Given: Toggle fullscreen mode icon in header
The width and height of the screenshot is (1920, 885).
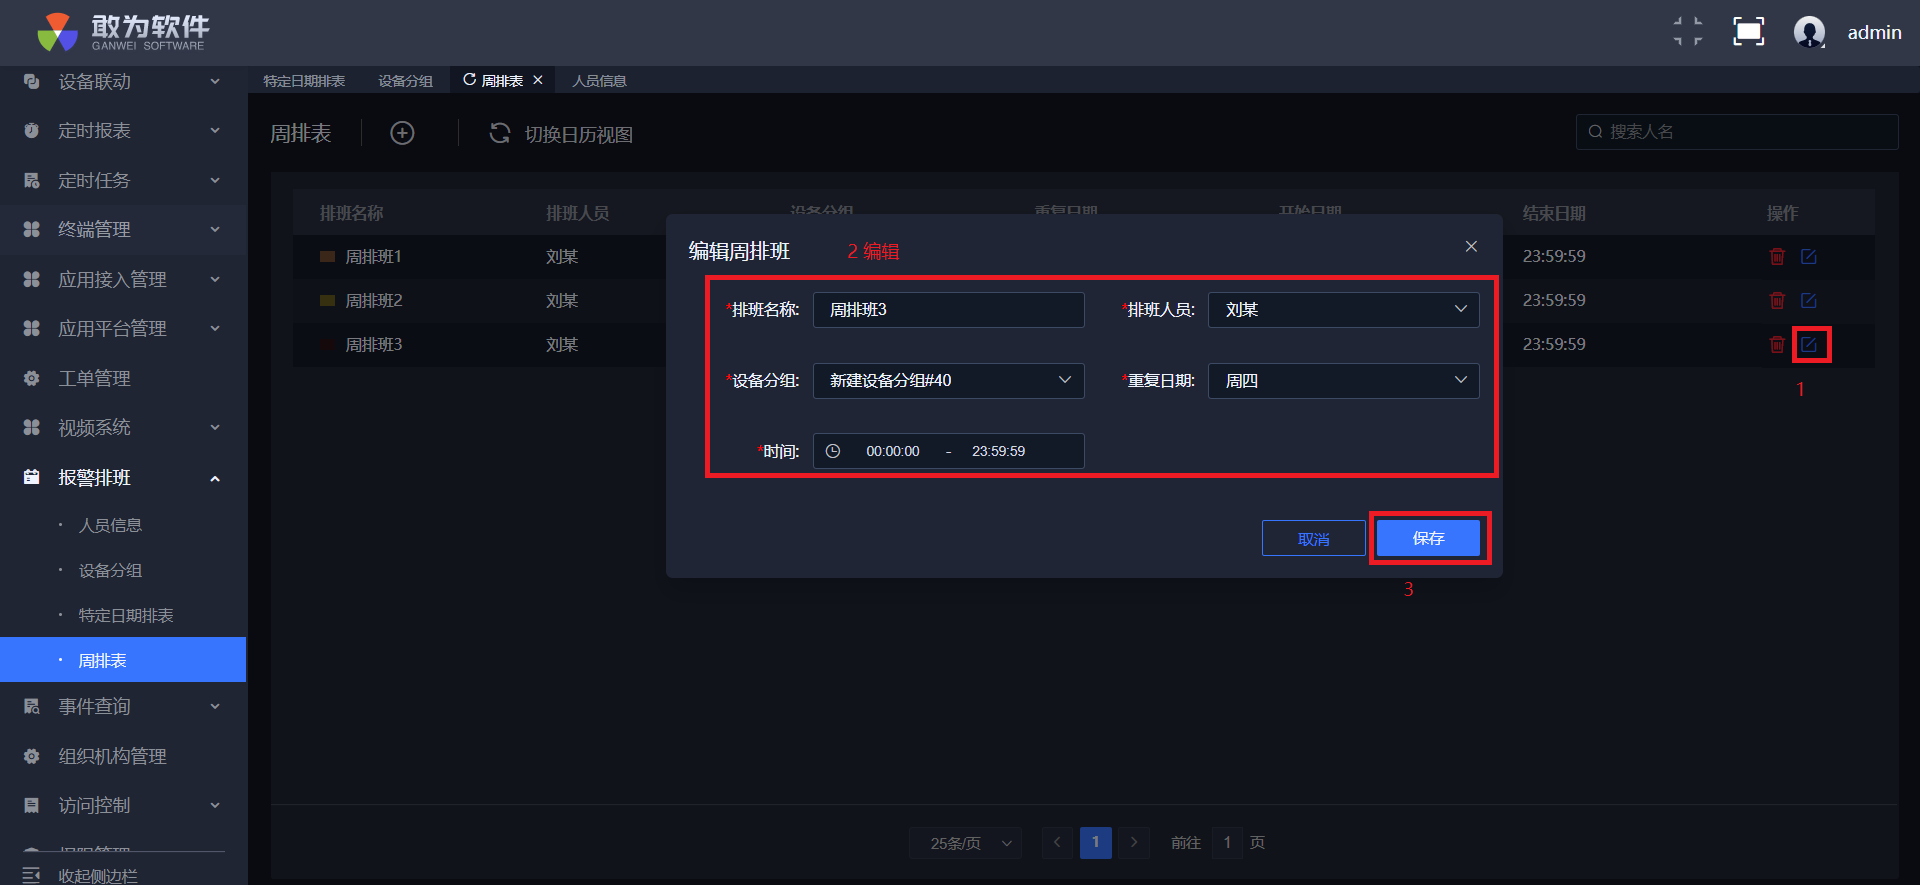Looking at the screenshot, I should click(1748, 32).
